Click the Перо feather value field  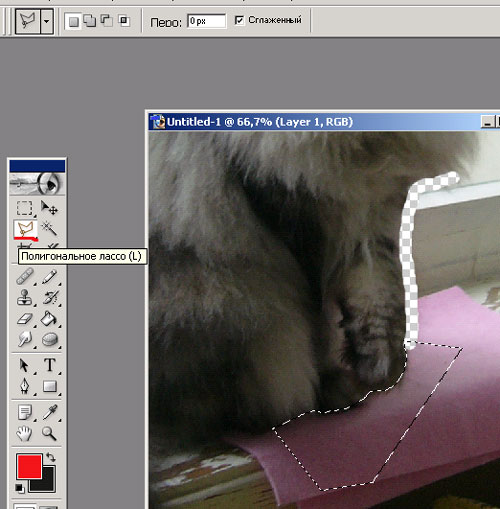tap(206, 21)
